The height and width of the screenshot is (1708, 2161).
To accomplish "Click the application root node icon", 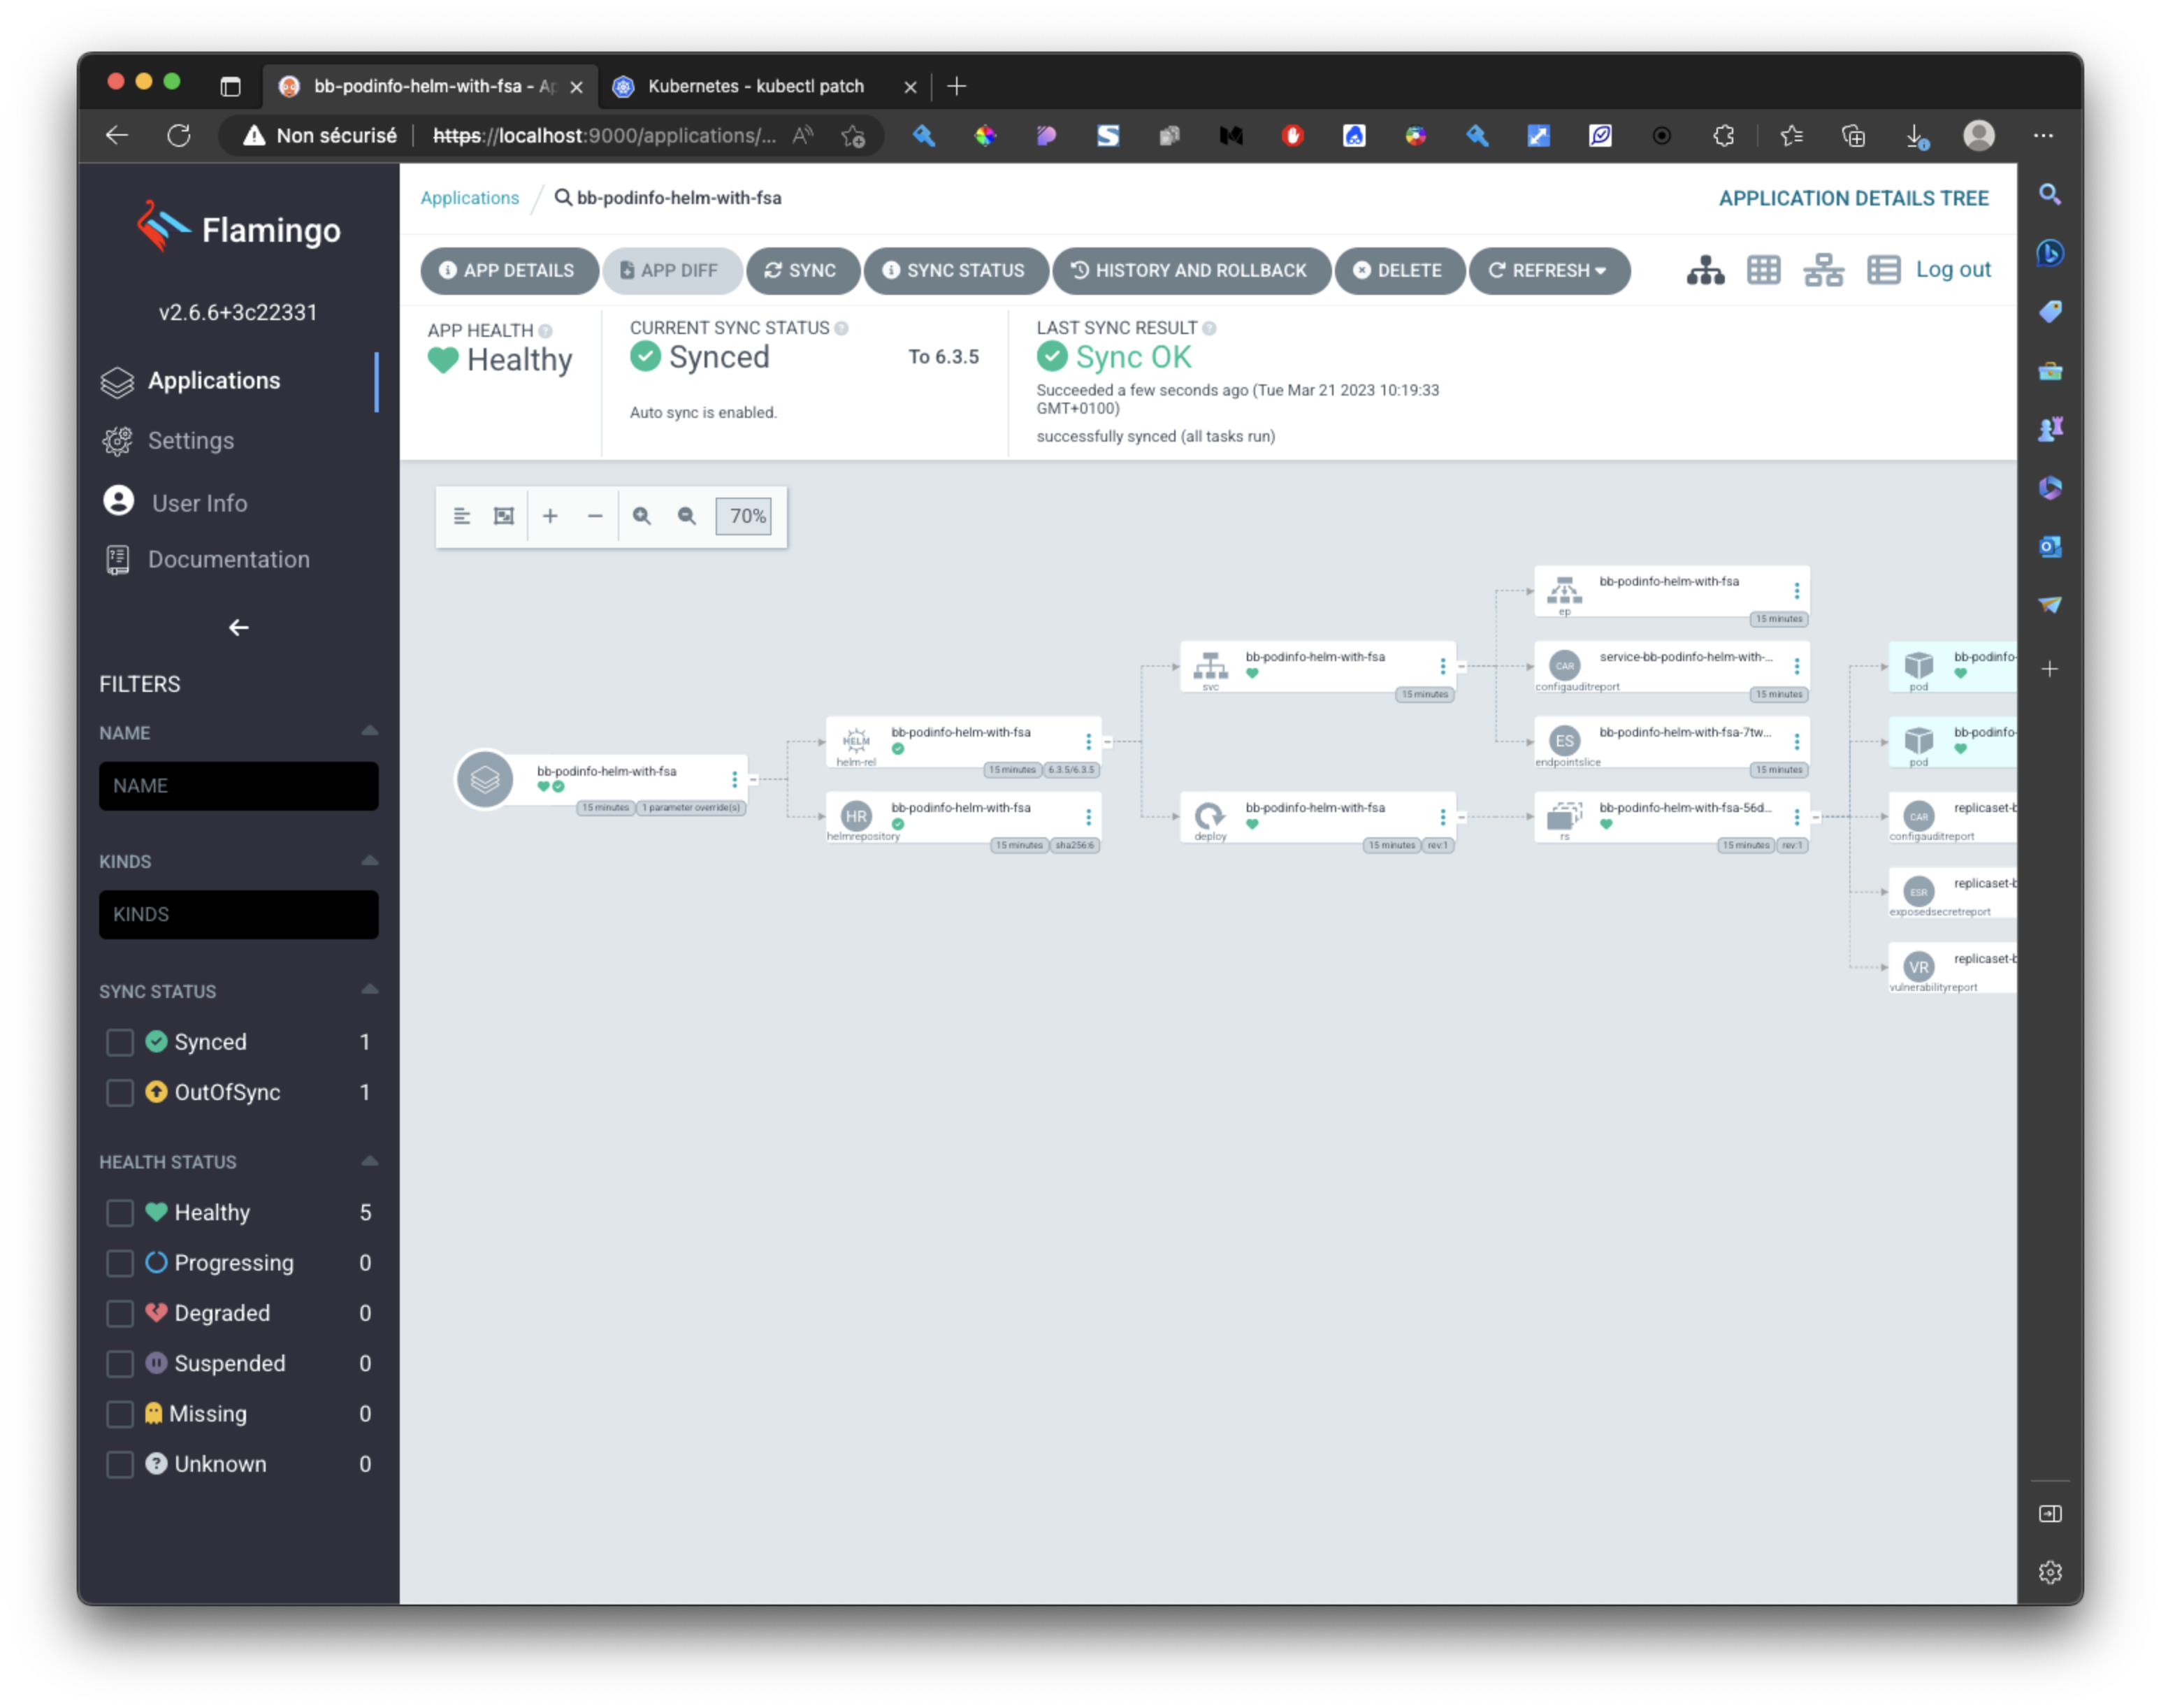I will click(x=485, y=779).
